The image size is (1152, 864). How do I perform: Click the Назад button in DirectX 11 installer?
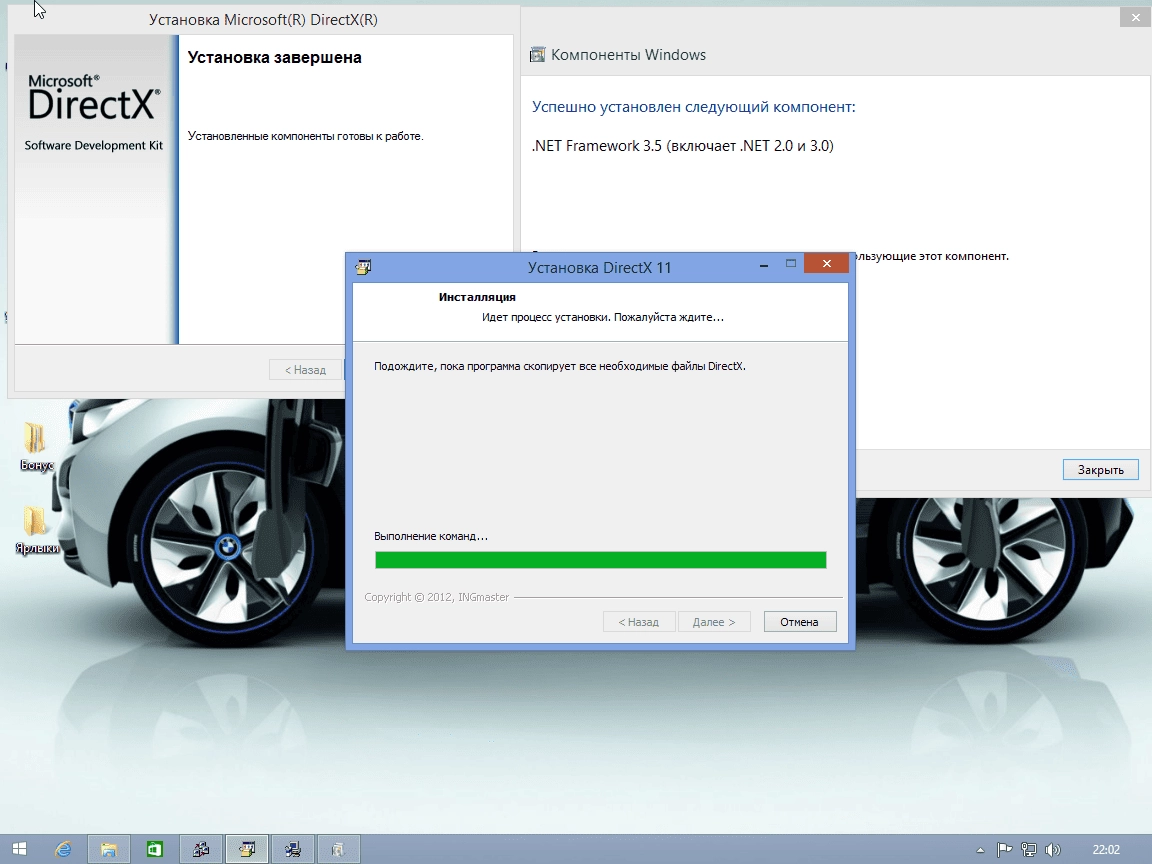pyautogui.click(x=638, y=622)
